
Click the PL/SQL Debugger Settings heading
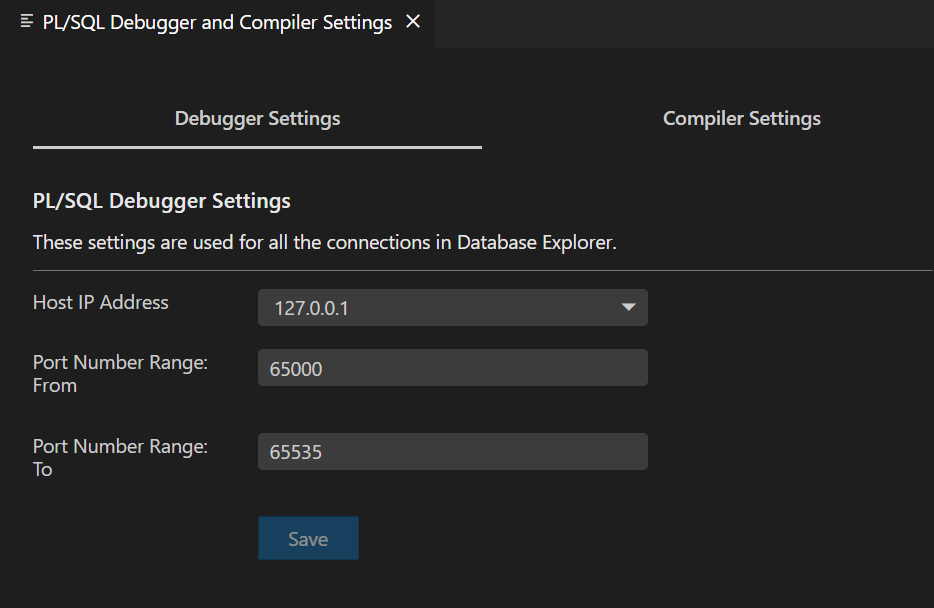161,200
